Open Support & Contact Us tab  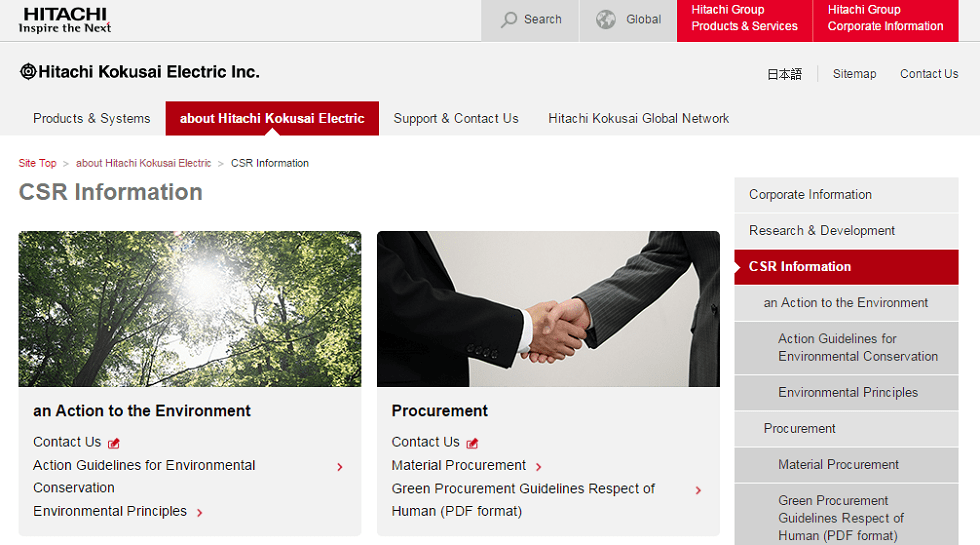(x=456, y=118)
